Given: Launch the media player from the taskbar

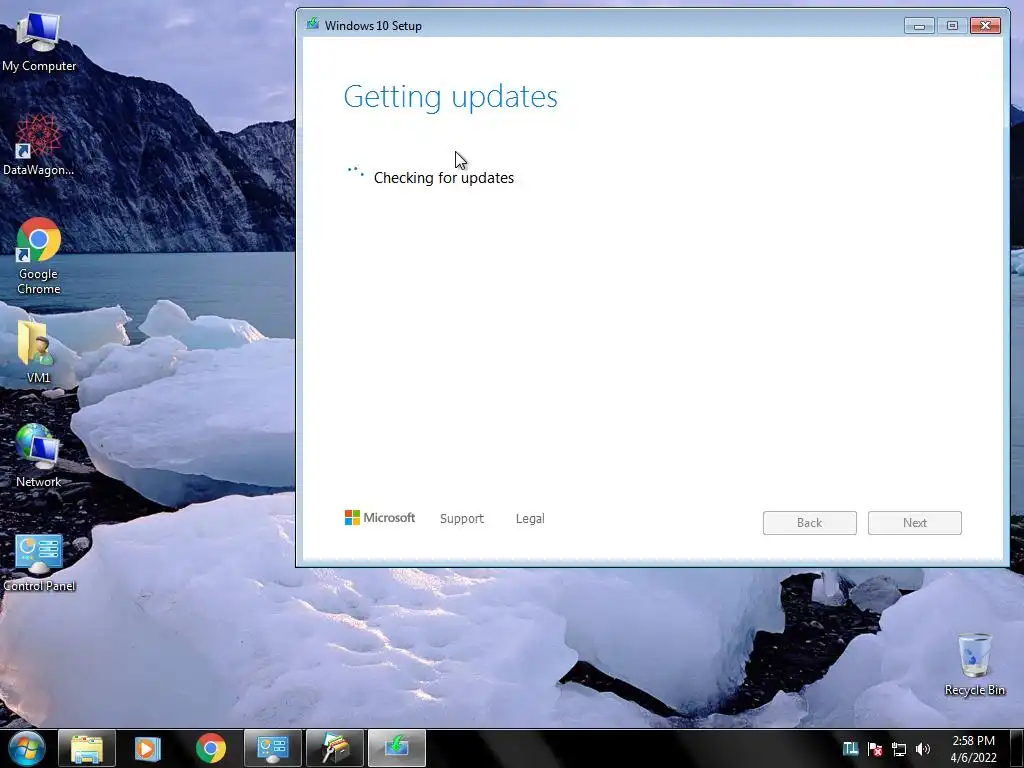Looking at the screenshot, I should (x=148, y=748).
